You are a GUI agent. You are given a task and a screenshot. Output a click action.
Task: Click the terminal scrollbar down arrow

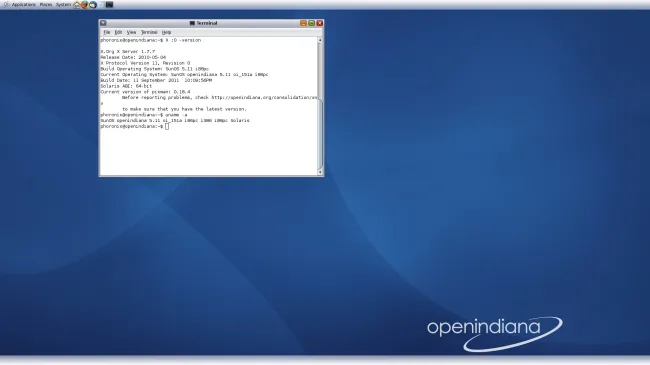pyautogui.click(x=320, y=172)
